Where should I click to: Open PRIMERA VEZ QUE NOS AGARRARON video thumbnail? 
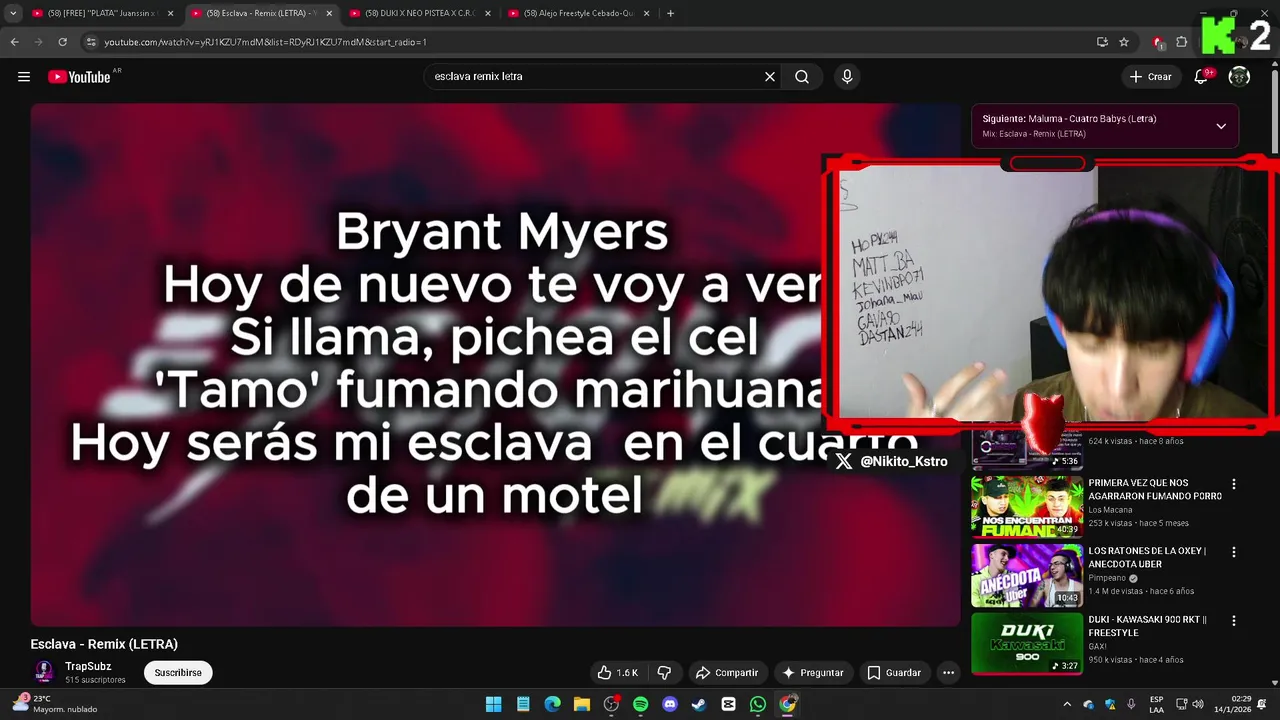click(x=1027, y=507)
